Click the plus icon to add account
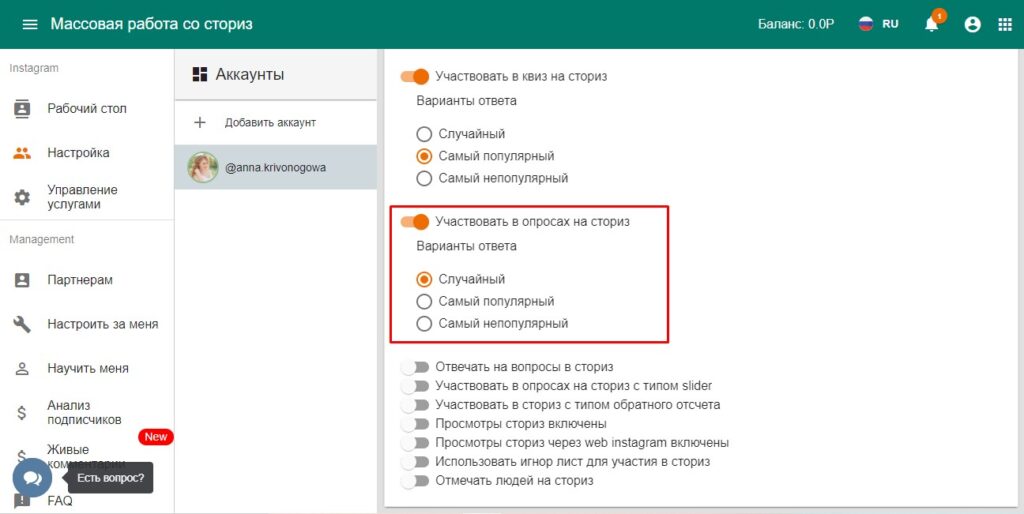1024x514 pixels. [x=200, y=122]
